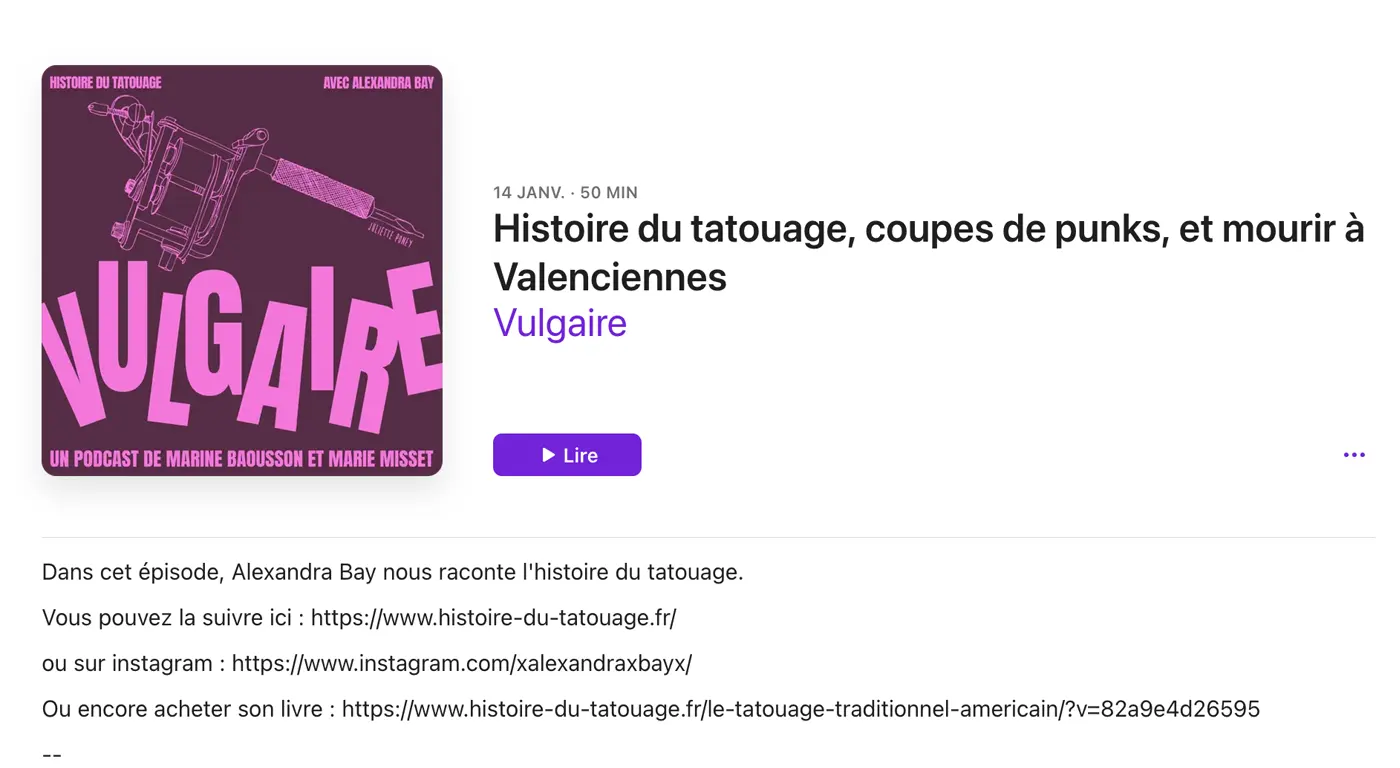Click the Lire play button
Viewport: 1400px width, 768px height.
coord(567,455)
